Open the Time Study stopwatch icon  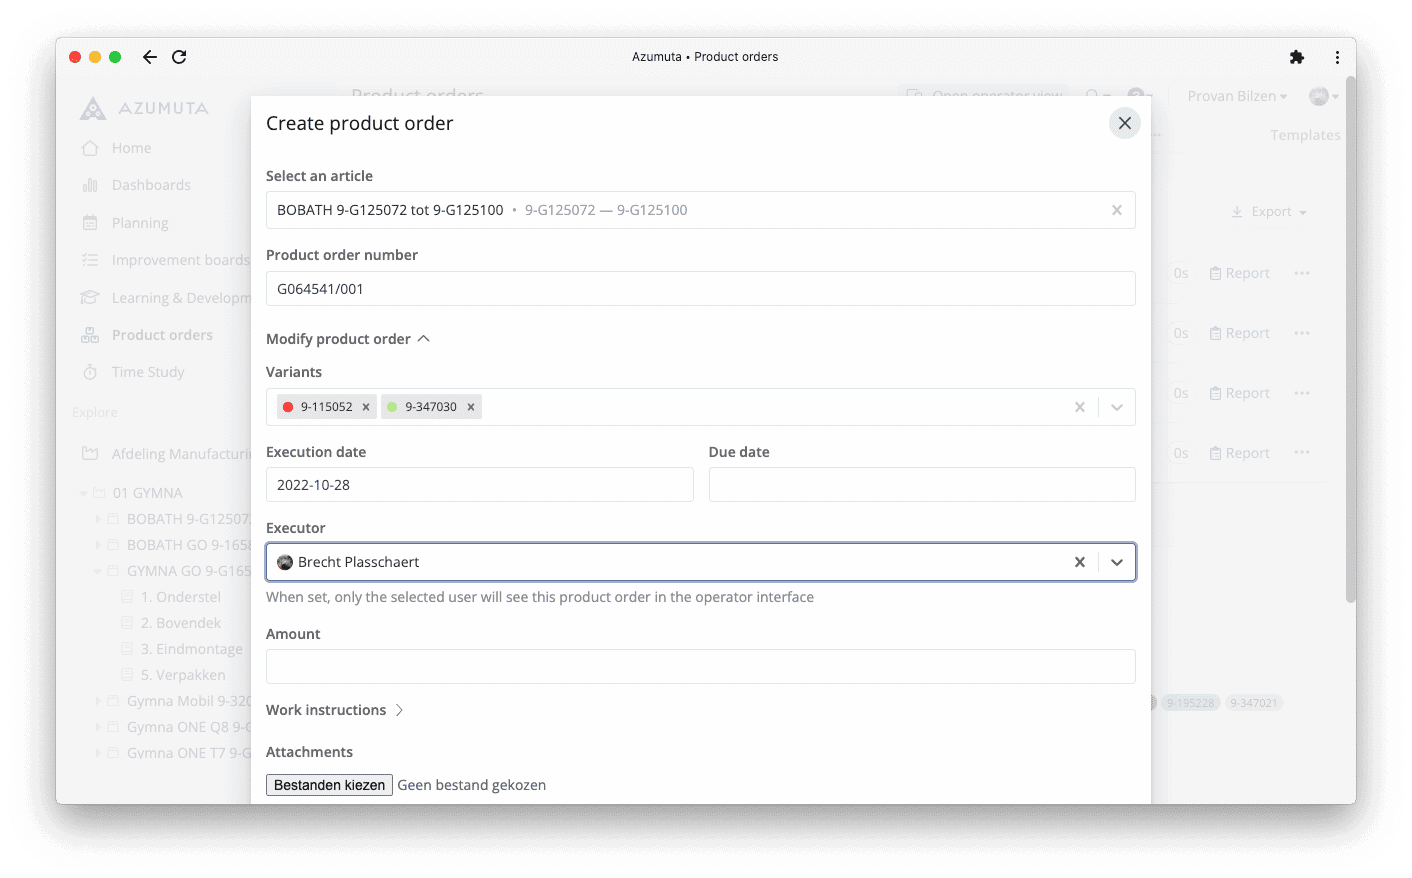pyautogui.click(x=89, y=371)
